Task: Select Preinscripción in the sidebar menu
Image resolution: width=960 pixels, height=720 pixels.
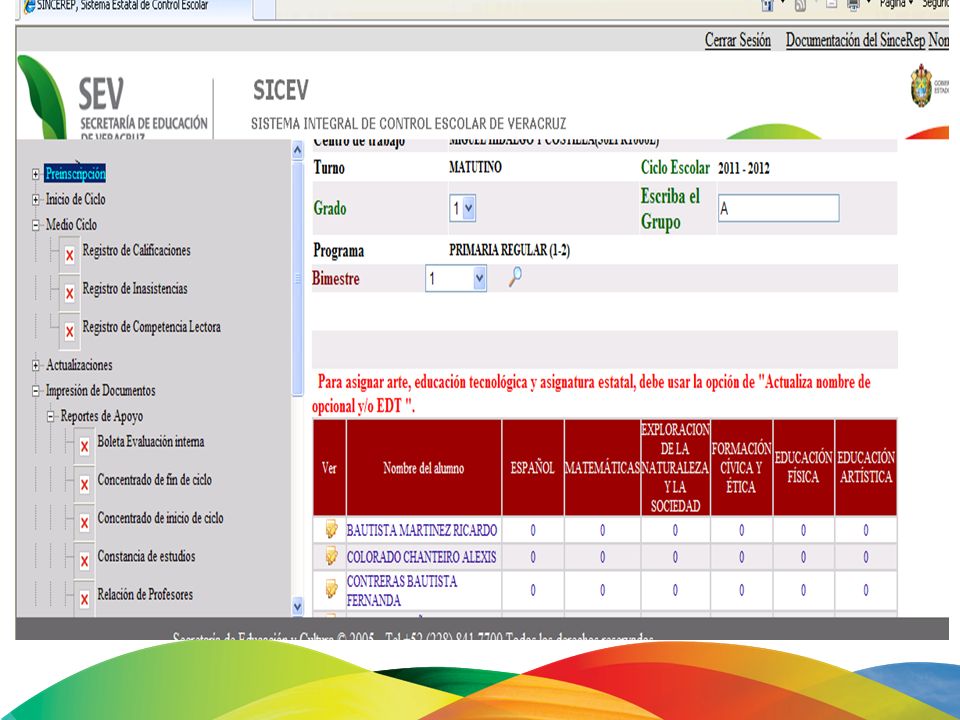Action: point(75,173)
